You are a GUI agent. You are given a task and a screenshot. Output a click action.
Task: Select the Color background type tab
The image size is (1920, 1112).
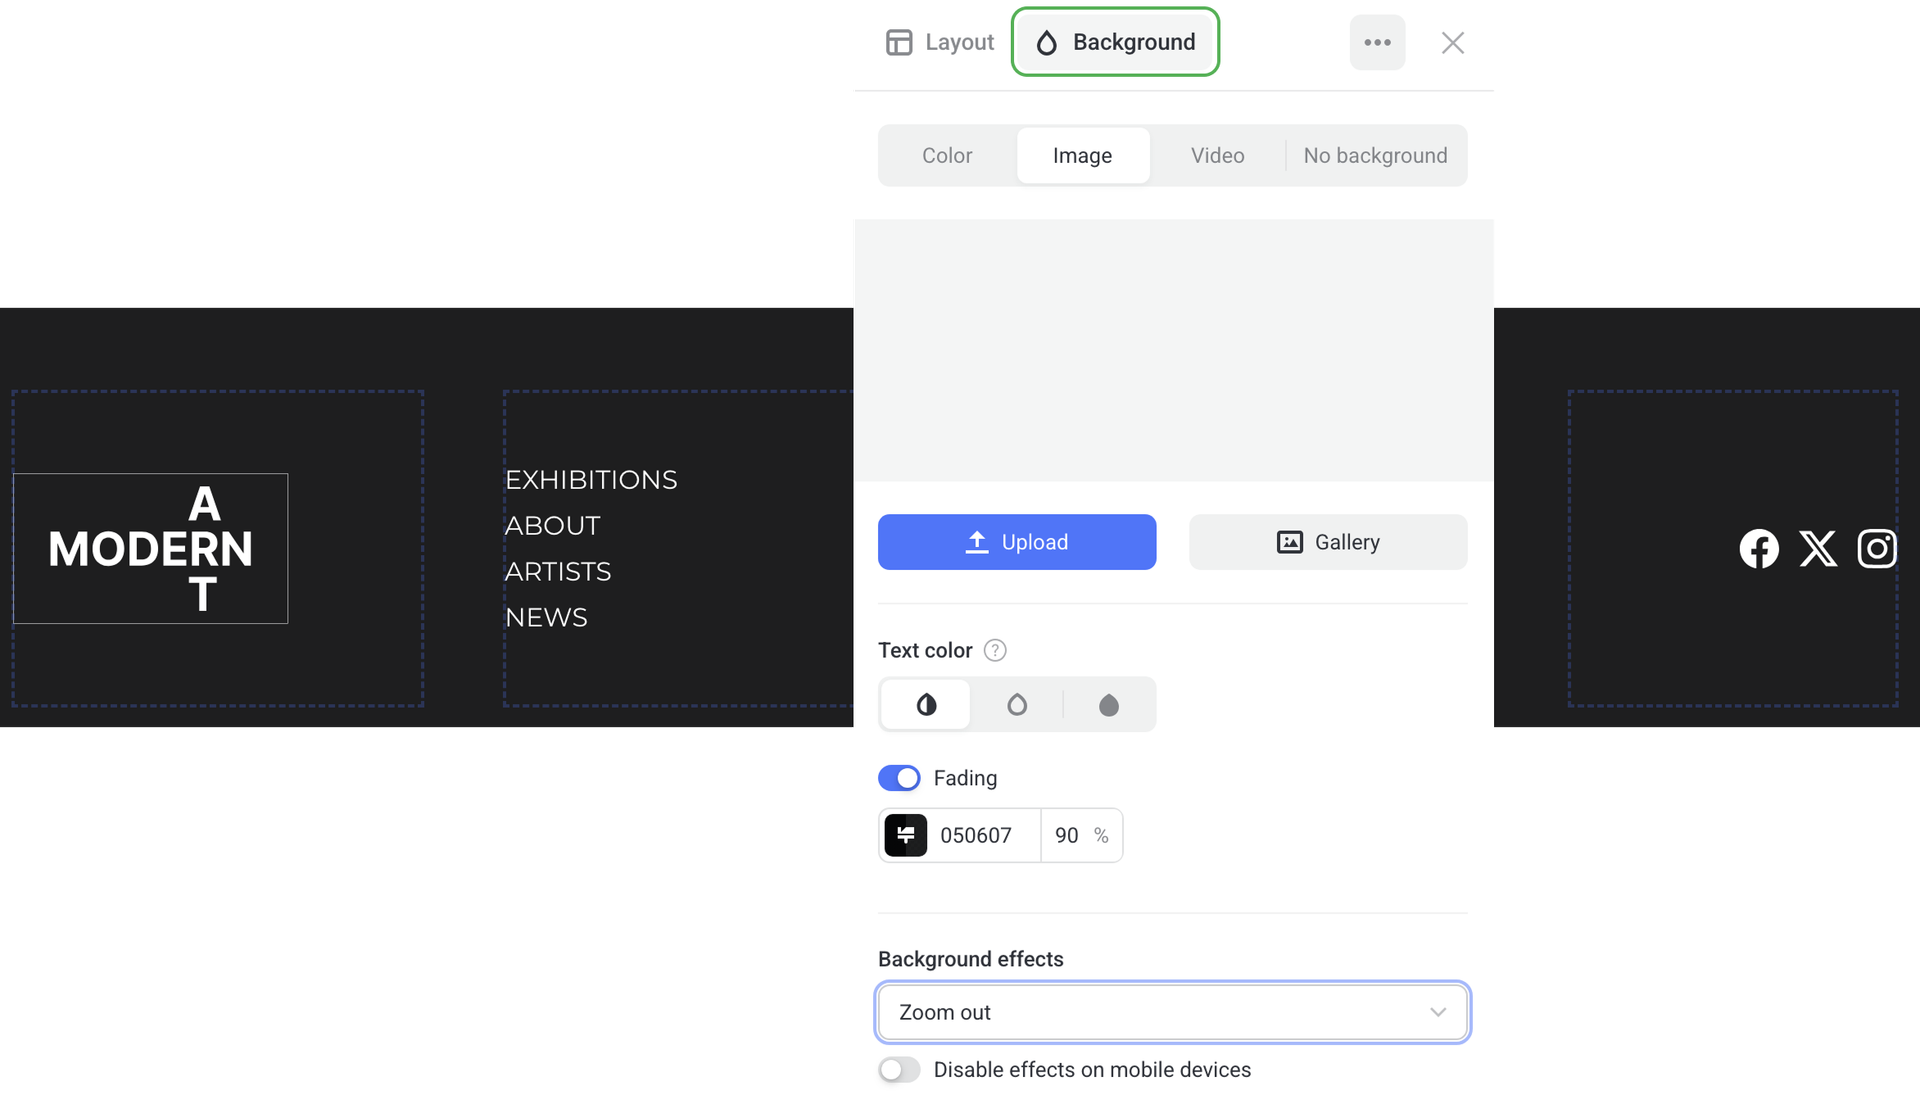coord(947,156)
